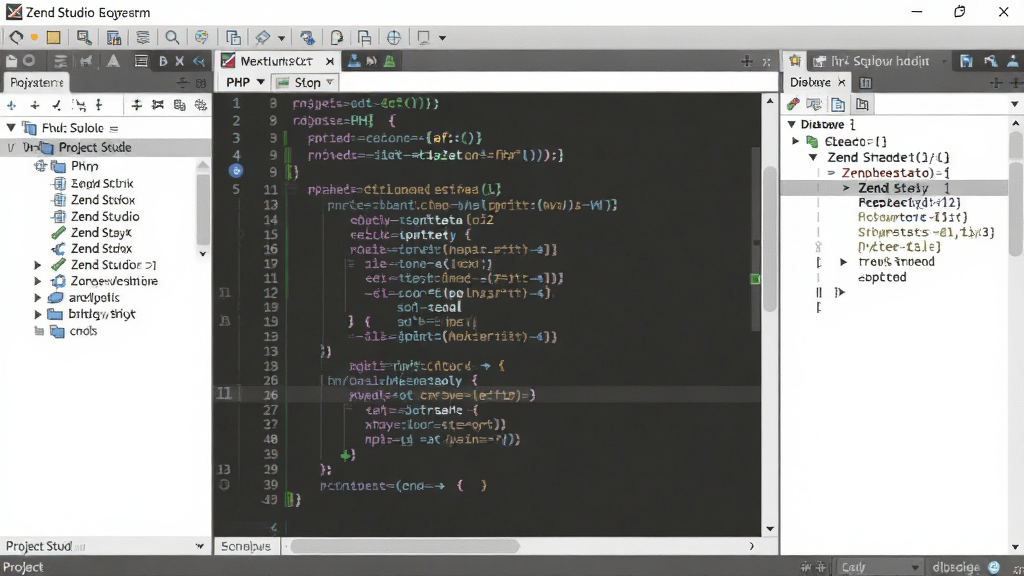
Task: Collapse the Fhul: Sulole tree node
Action: tap(11, 128)
